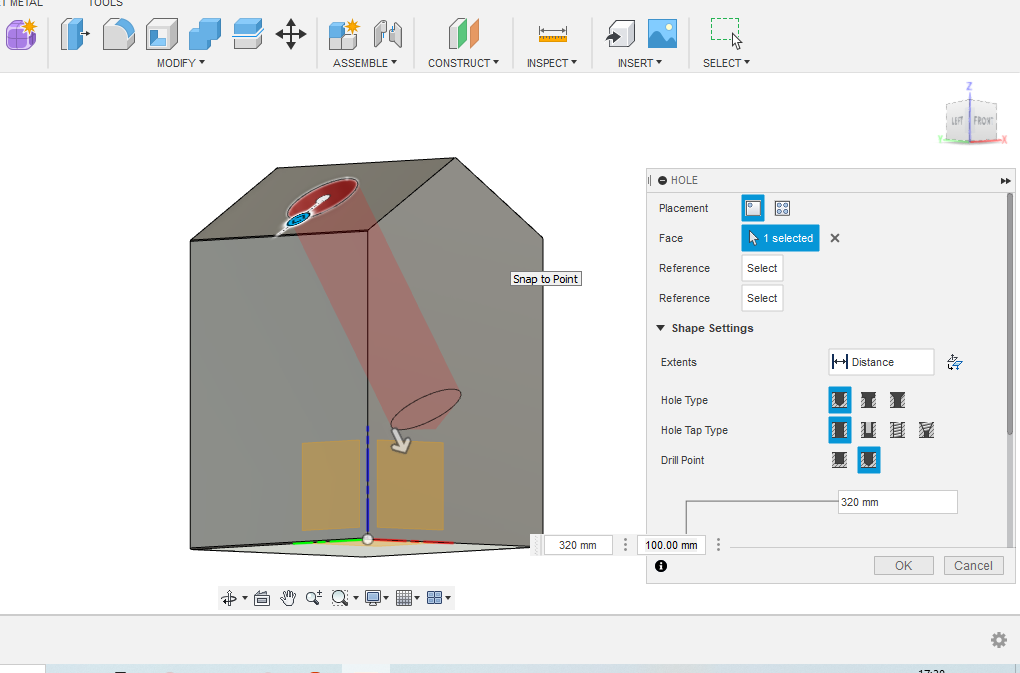Click the ViewCube LEFT face
Viewport: 1020px width, 673px height.
(958, 121)
